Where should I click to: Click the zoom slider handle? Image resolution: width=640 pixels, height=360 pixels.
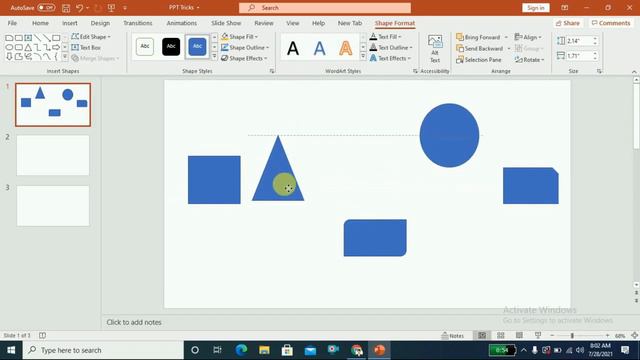coord(572,336)
